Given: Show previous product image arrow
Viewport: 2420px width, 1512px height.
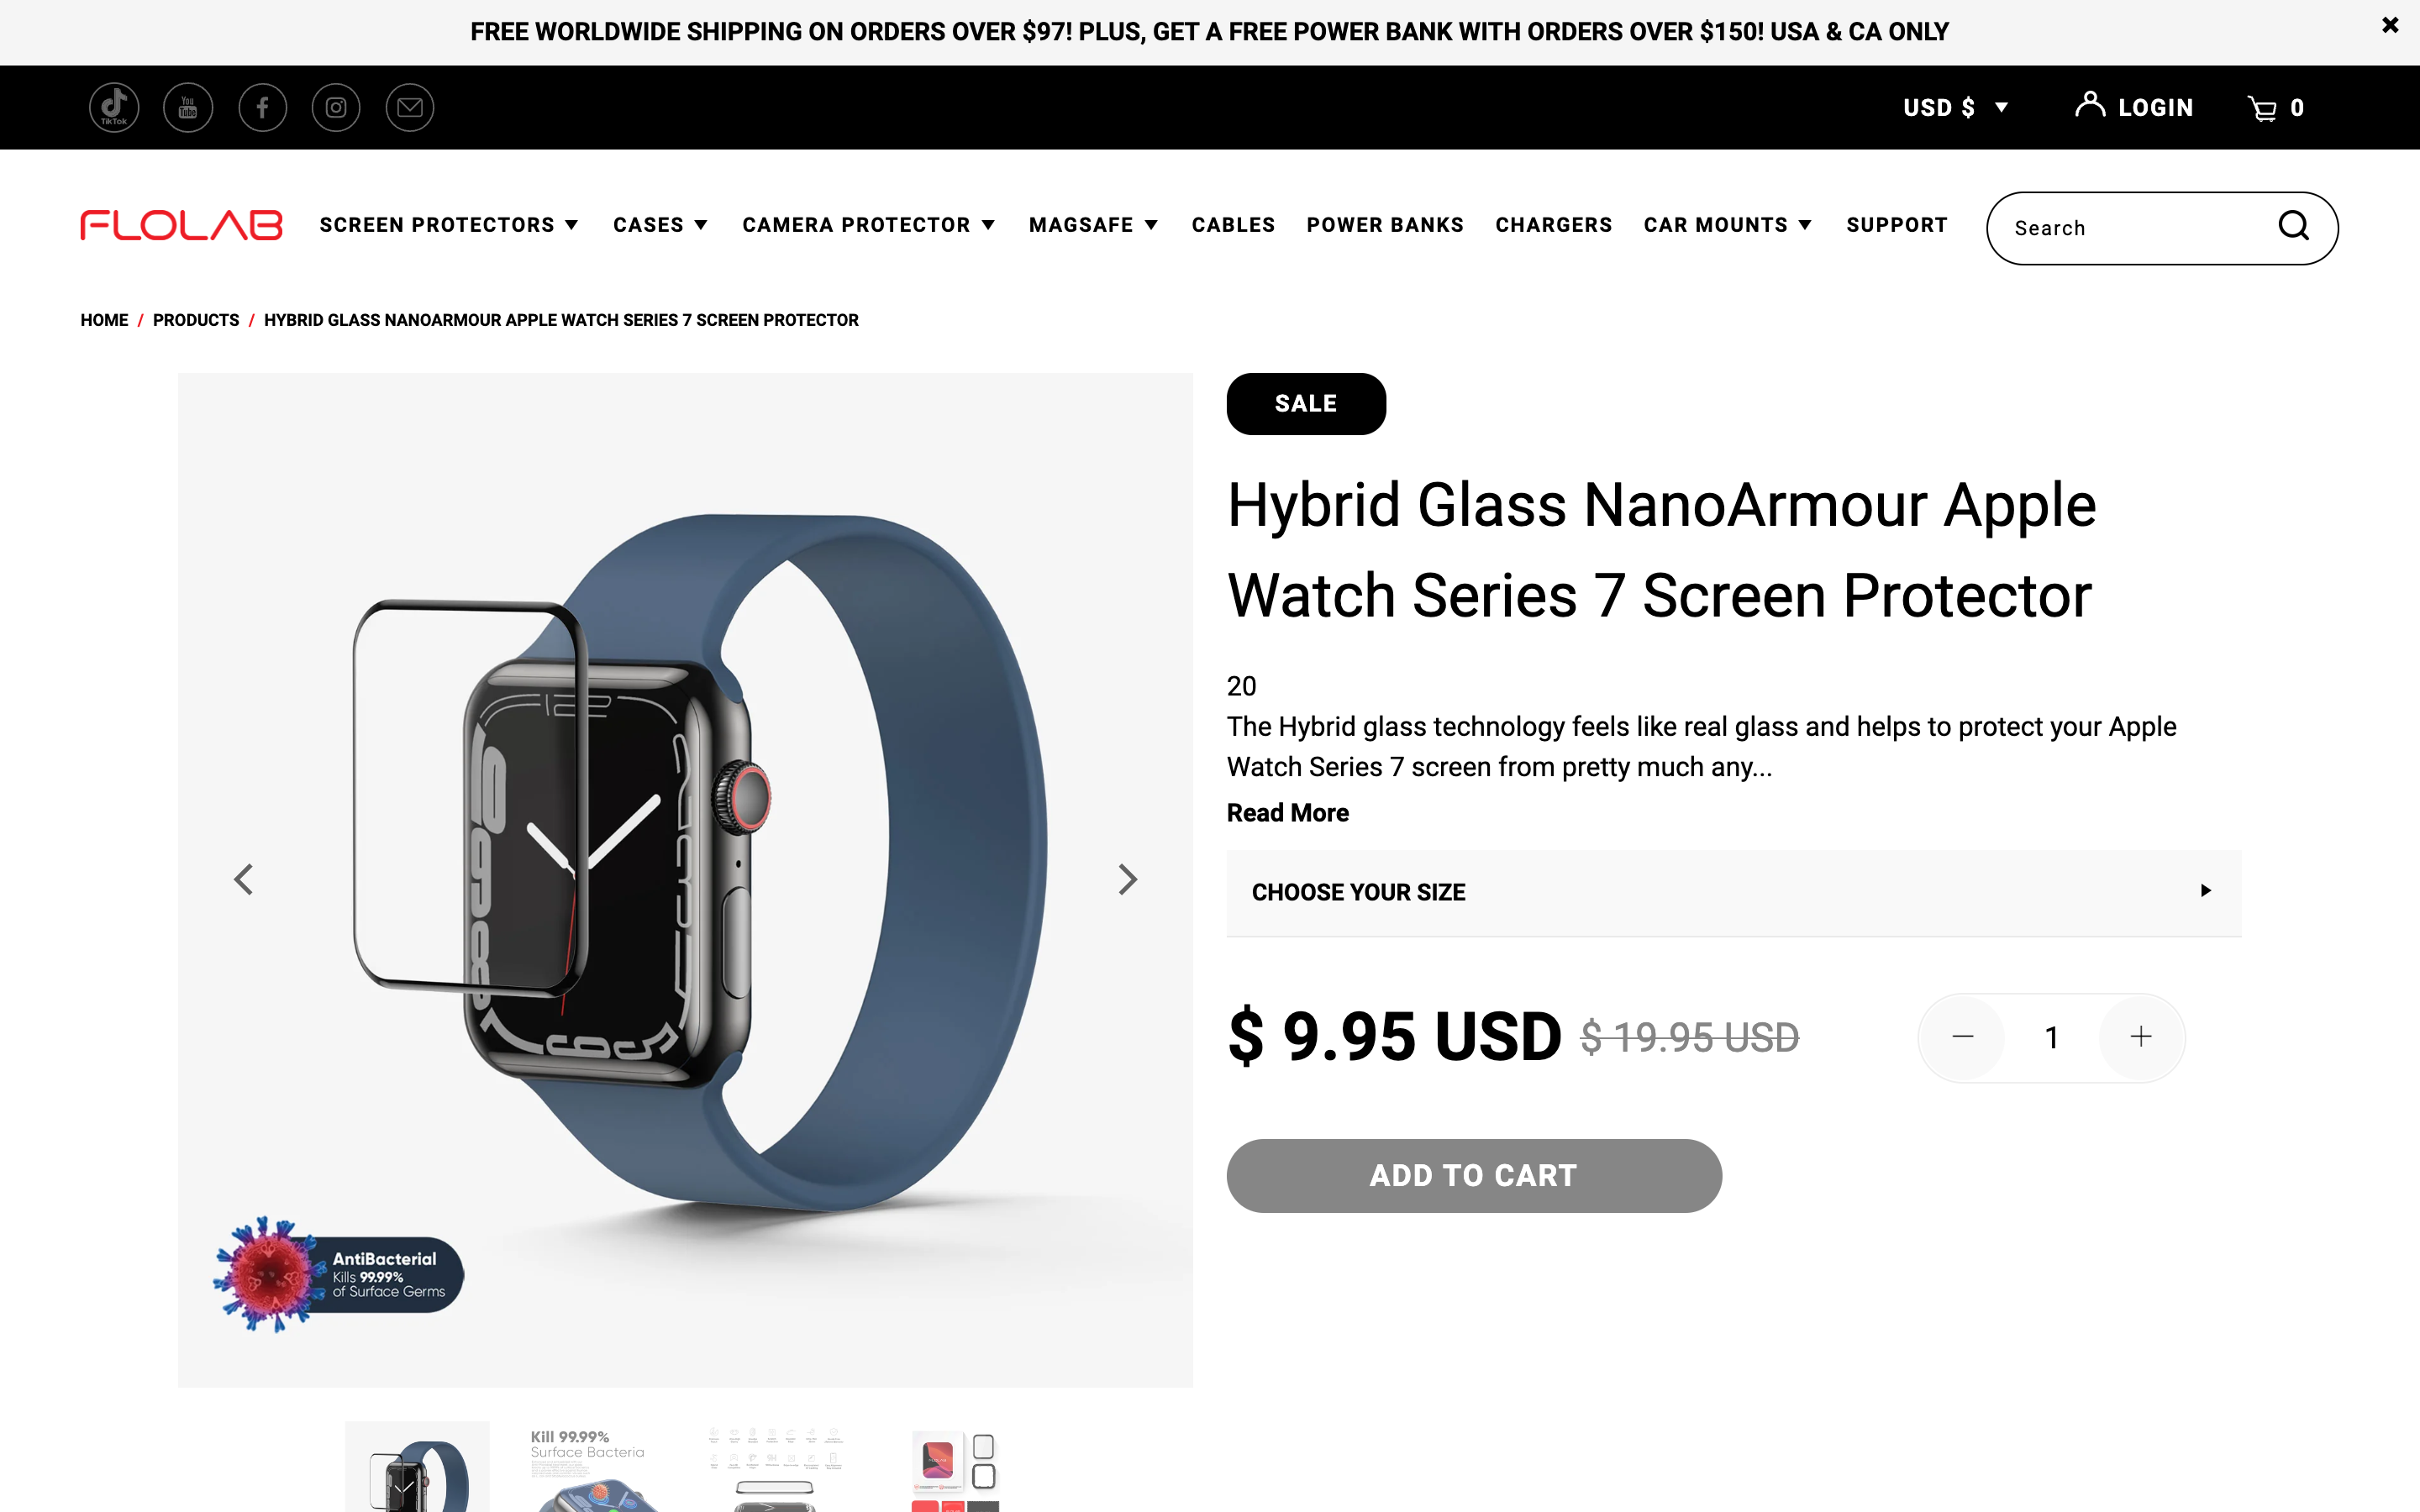Looking at the screenshot, I should tap(243, 879).
